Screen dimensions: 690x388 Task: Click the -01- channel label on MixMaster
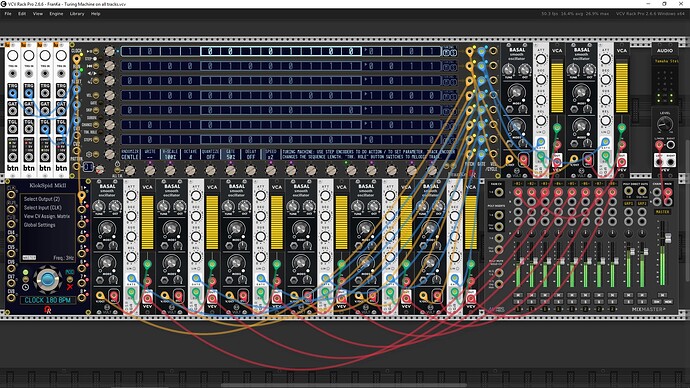(518, 183)
